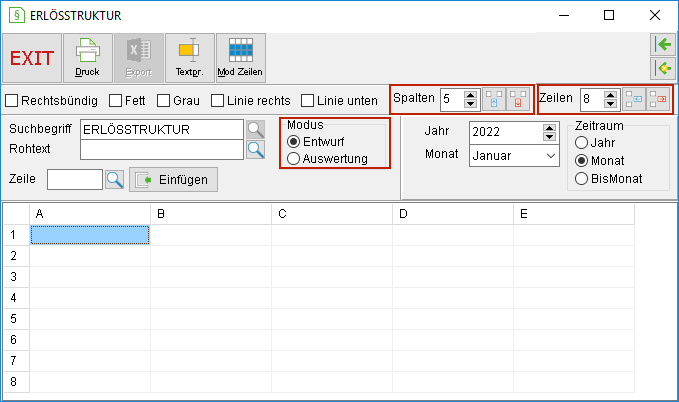Image resolution: width=679 pixels, height=402 pixels.
Task: Click the add column icon next to Spalten
Action: coord(494,99)
